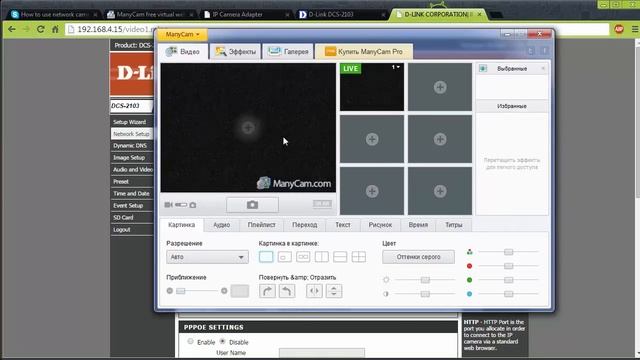Click the Купить ManyCam Pro tab
This screenshot has width=640, height=360.
[364, 51]
